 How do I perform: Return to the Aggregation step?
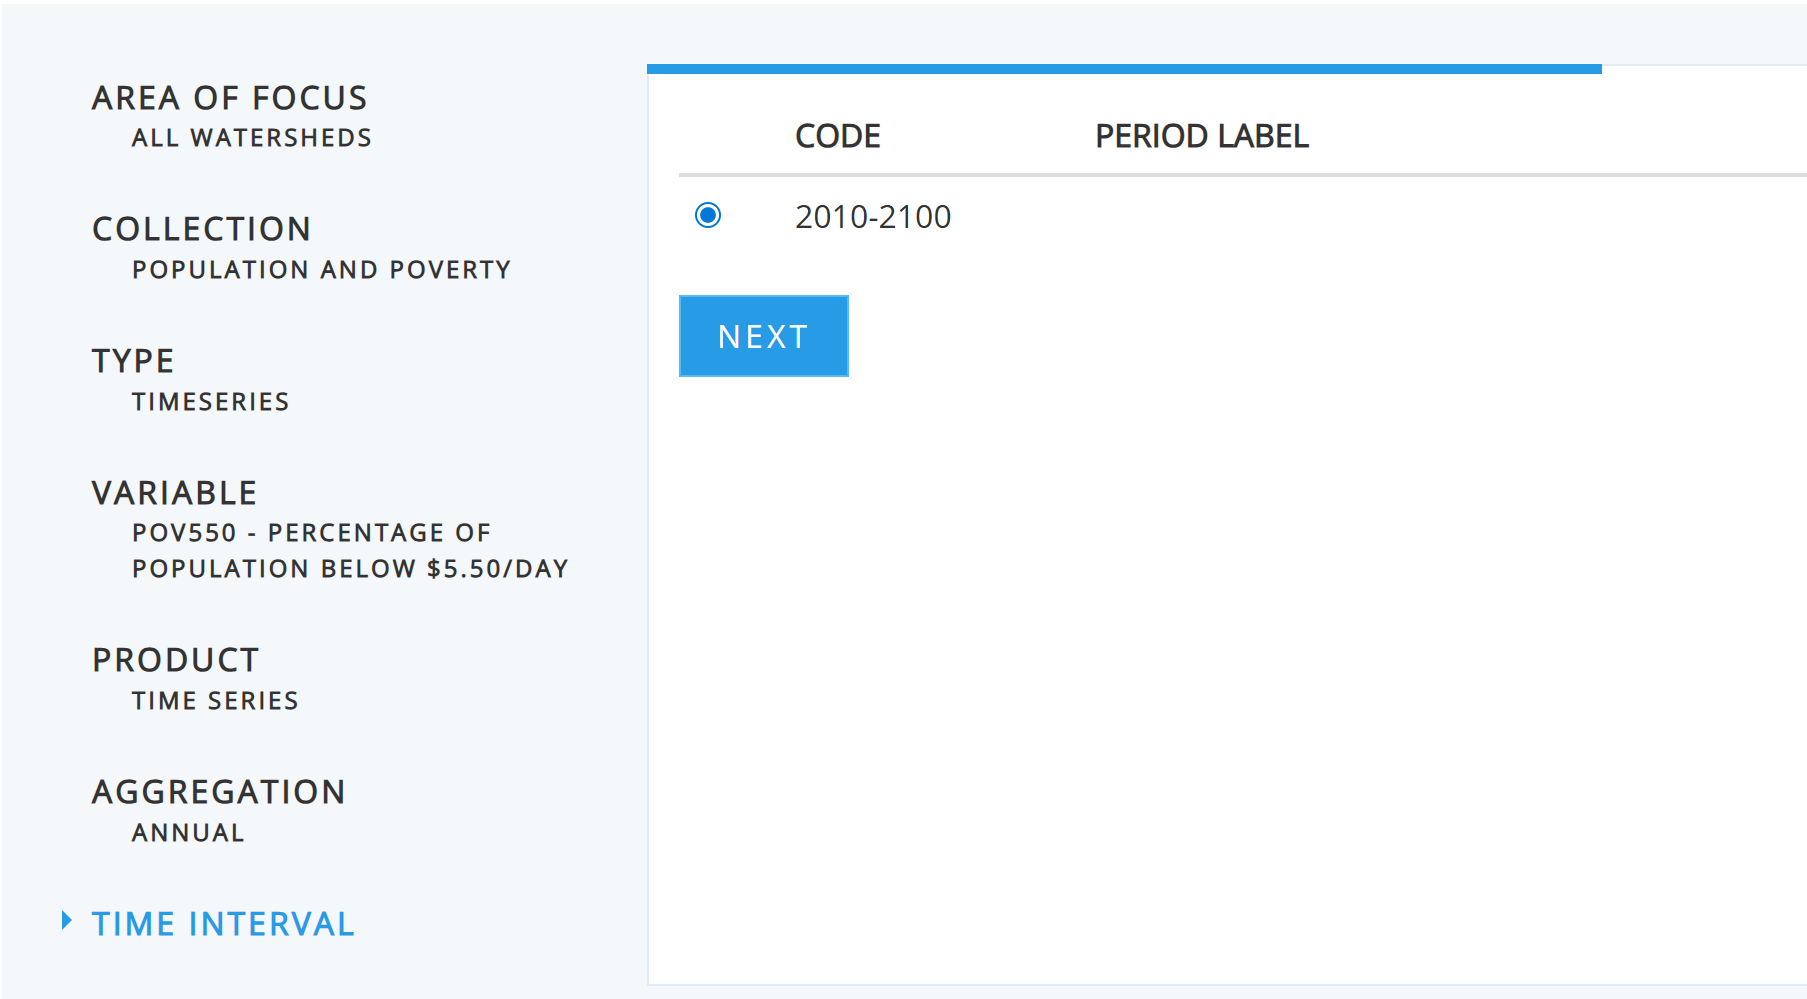(218, 792)
